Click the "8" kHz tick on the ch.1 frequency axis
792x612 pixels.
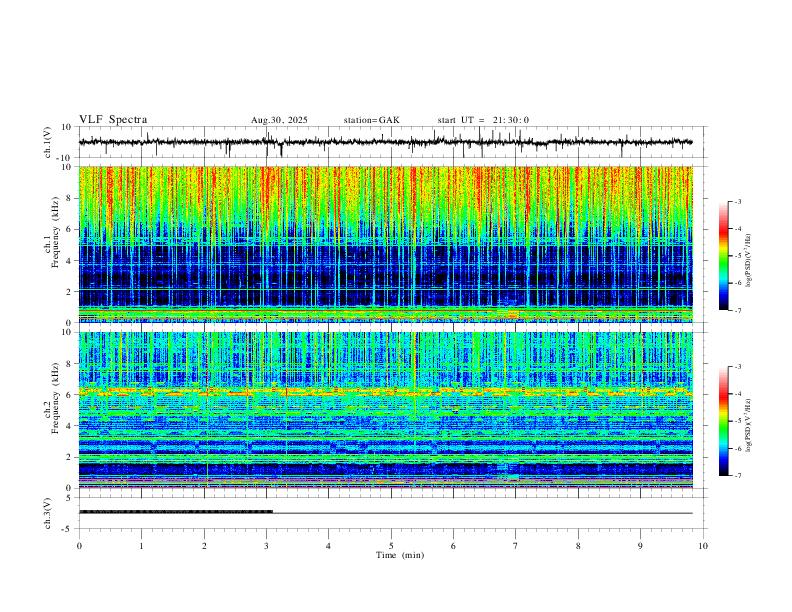coord(69,198)
